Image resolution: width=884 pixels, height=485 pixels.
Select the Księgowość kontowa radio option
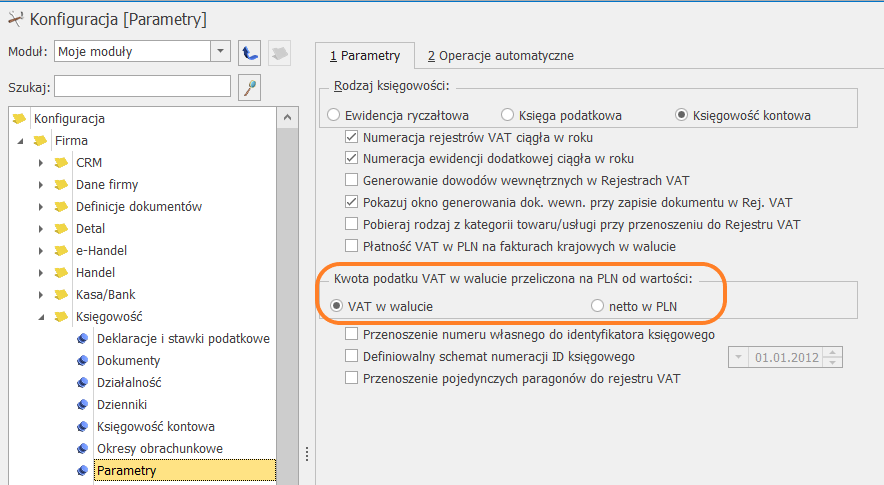[x=681, y=115]
